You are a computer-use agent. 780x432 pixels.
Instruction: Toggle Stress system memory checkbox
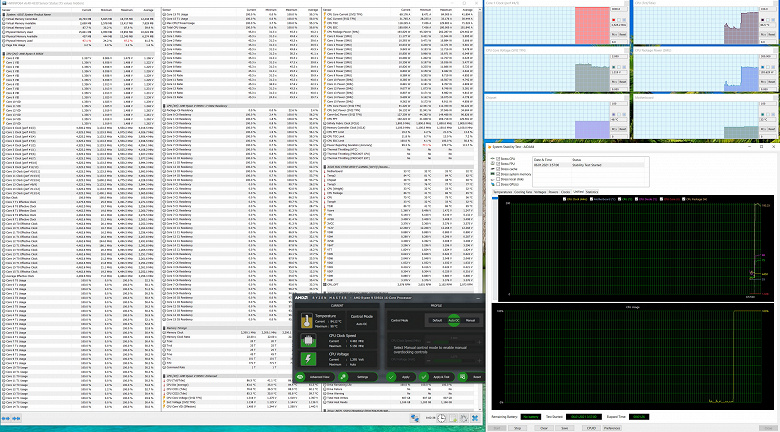[x=498, y=174]
